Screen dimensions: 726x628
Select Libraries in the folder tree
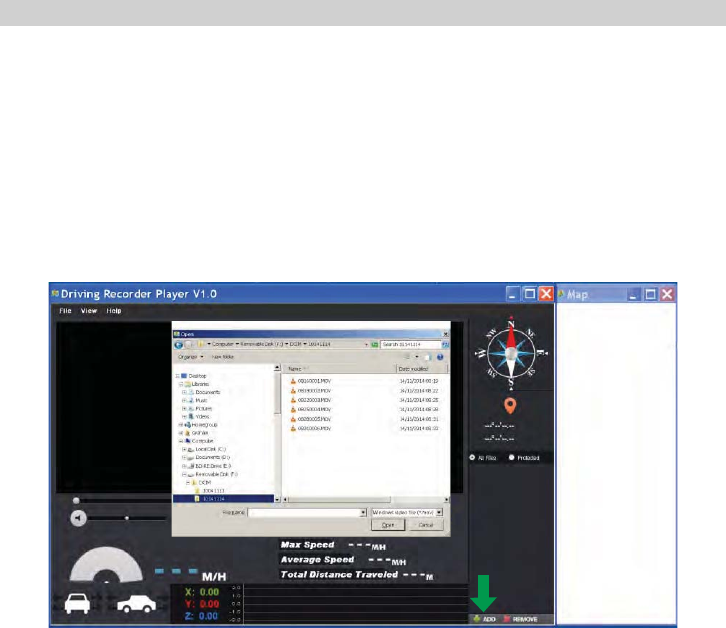tap(200, 384)
